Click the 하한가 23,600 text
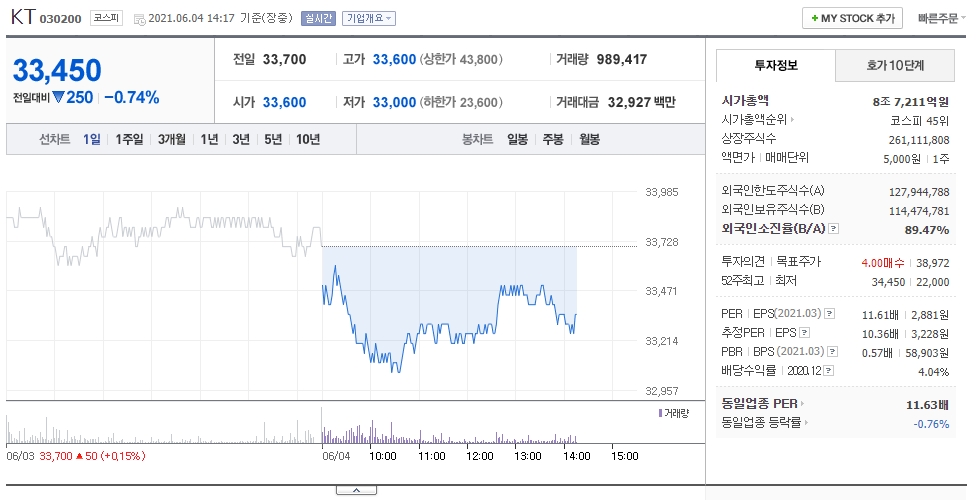Screen dimensions: 978x500 pyautogui.click(x=461, y=102)
